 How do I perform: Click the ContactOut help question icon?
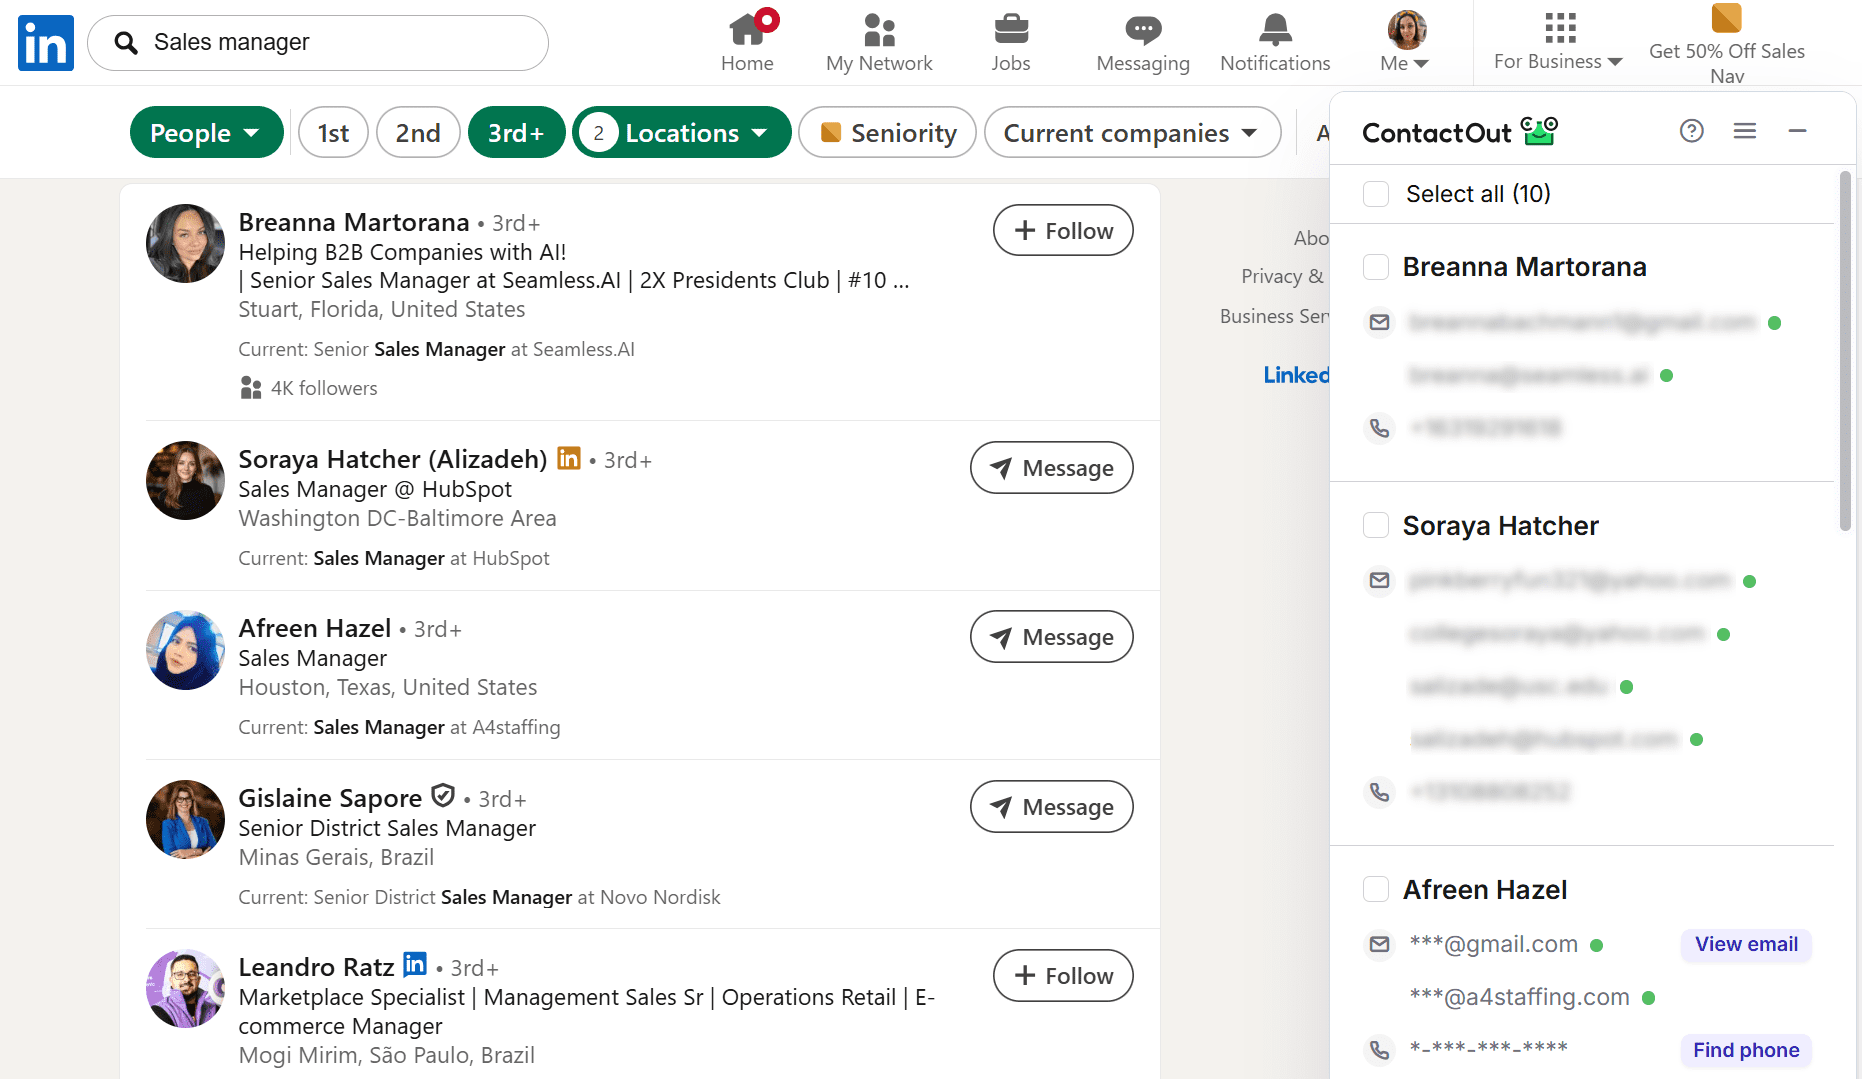(1691, 131)
